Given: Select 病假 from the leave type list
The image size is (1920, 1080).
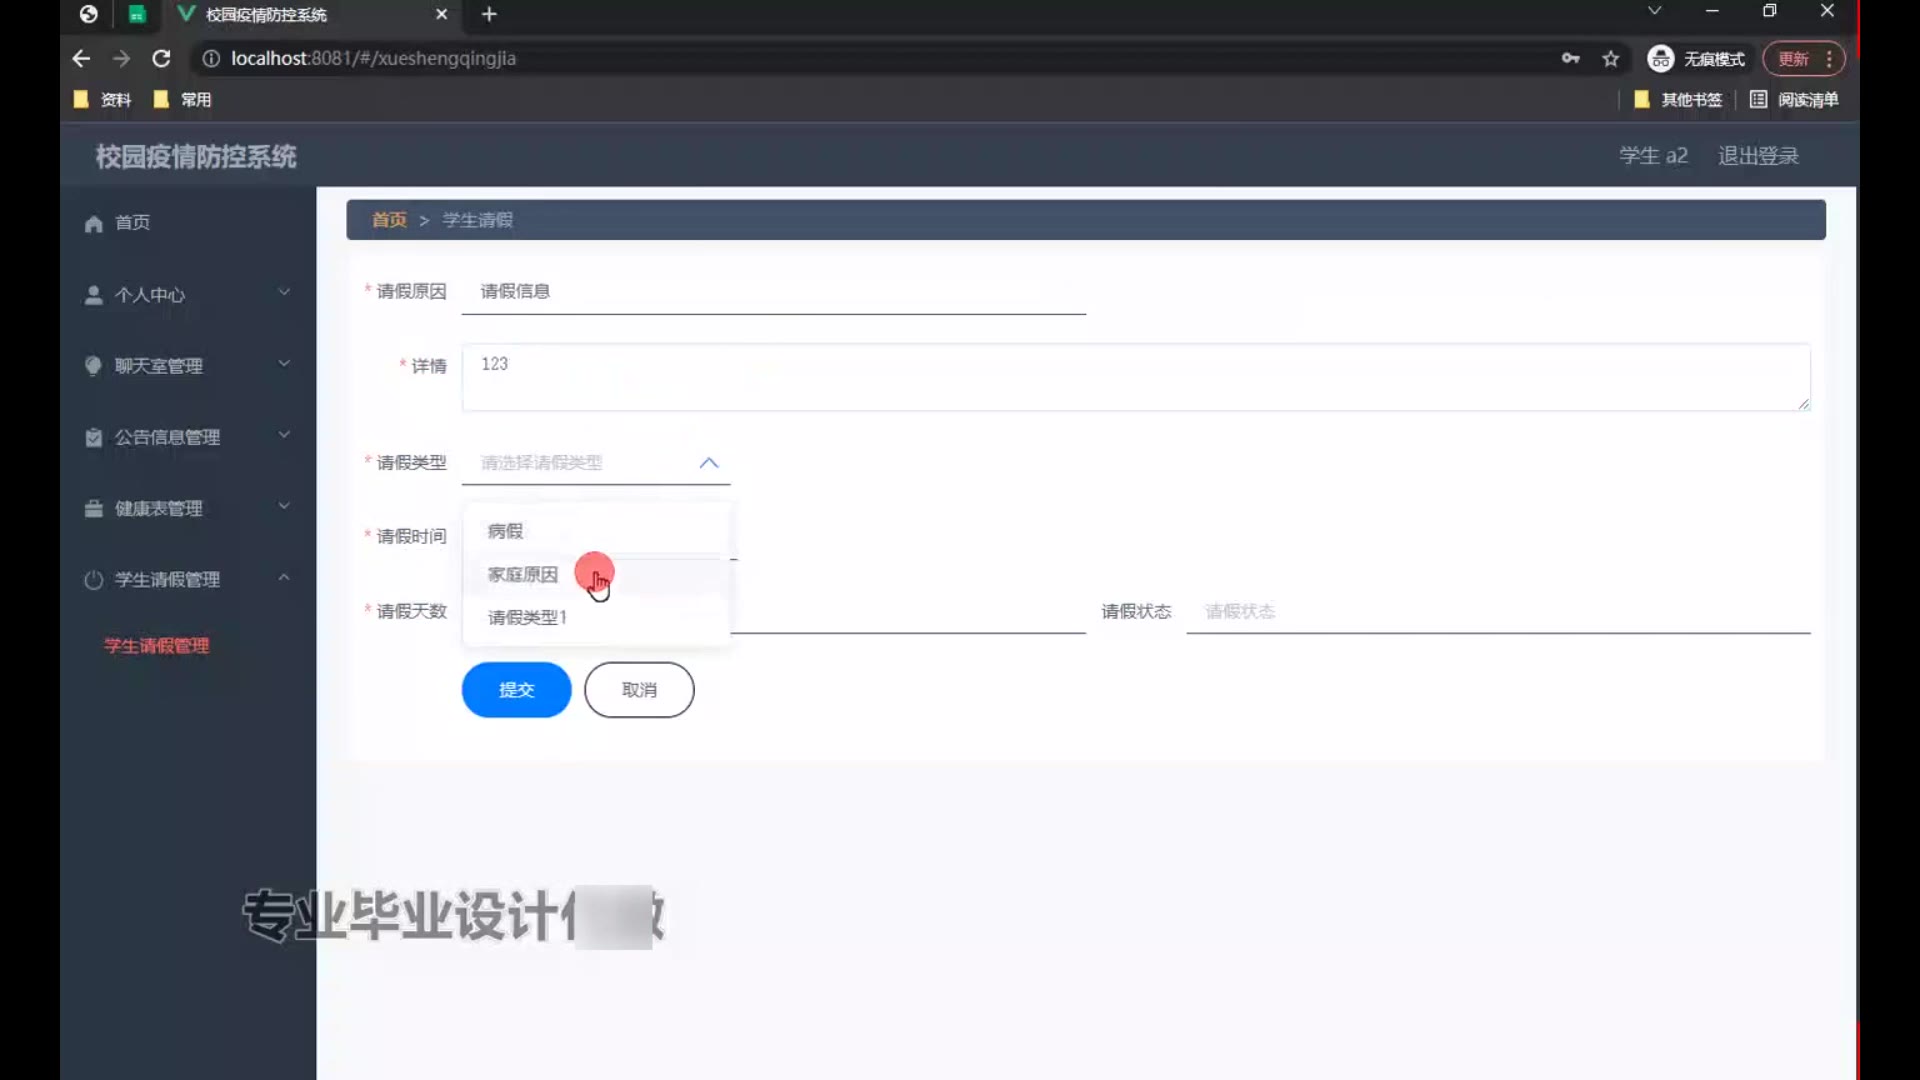Looking at the screenshot, I should [505, 531].
